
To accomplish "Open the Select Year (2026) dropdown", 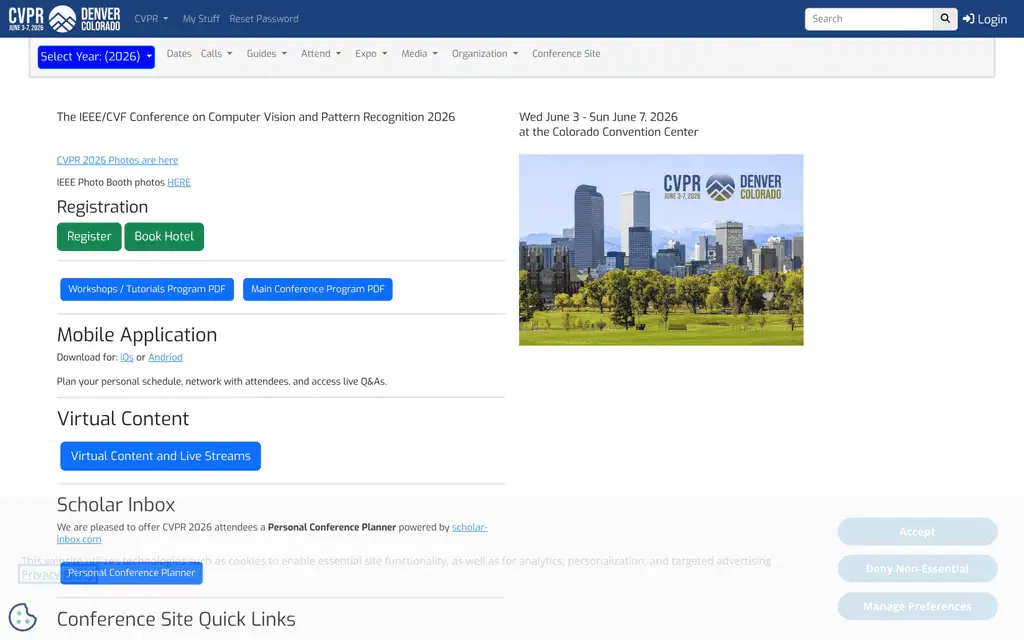I will (96, 57).
